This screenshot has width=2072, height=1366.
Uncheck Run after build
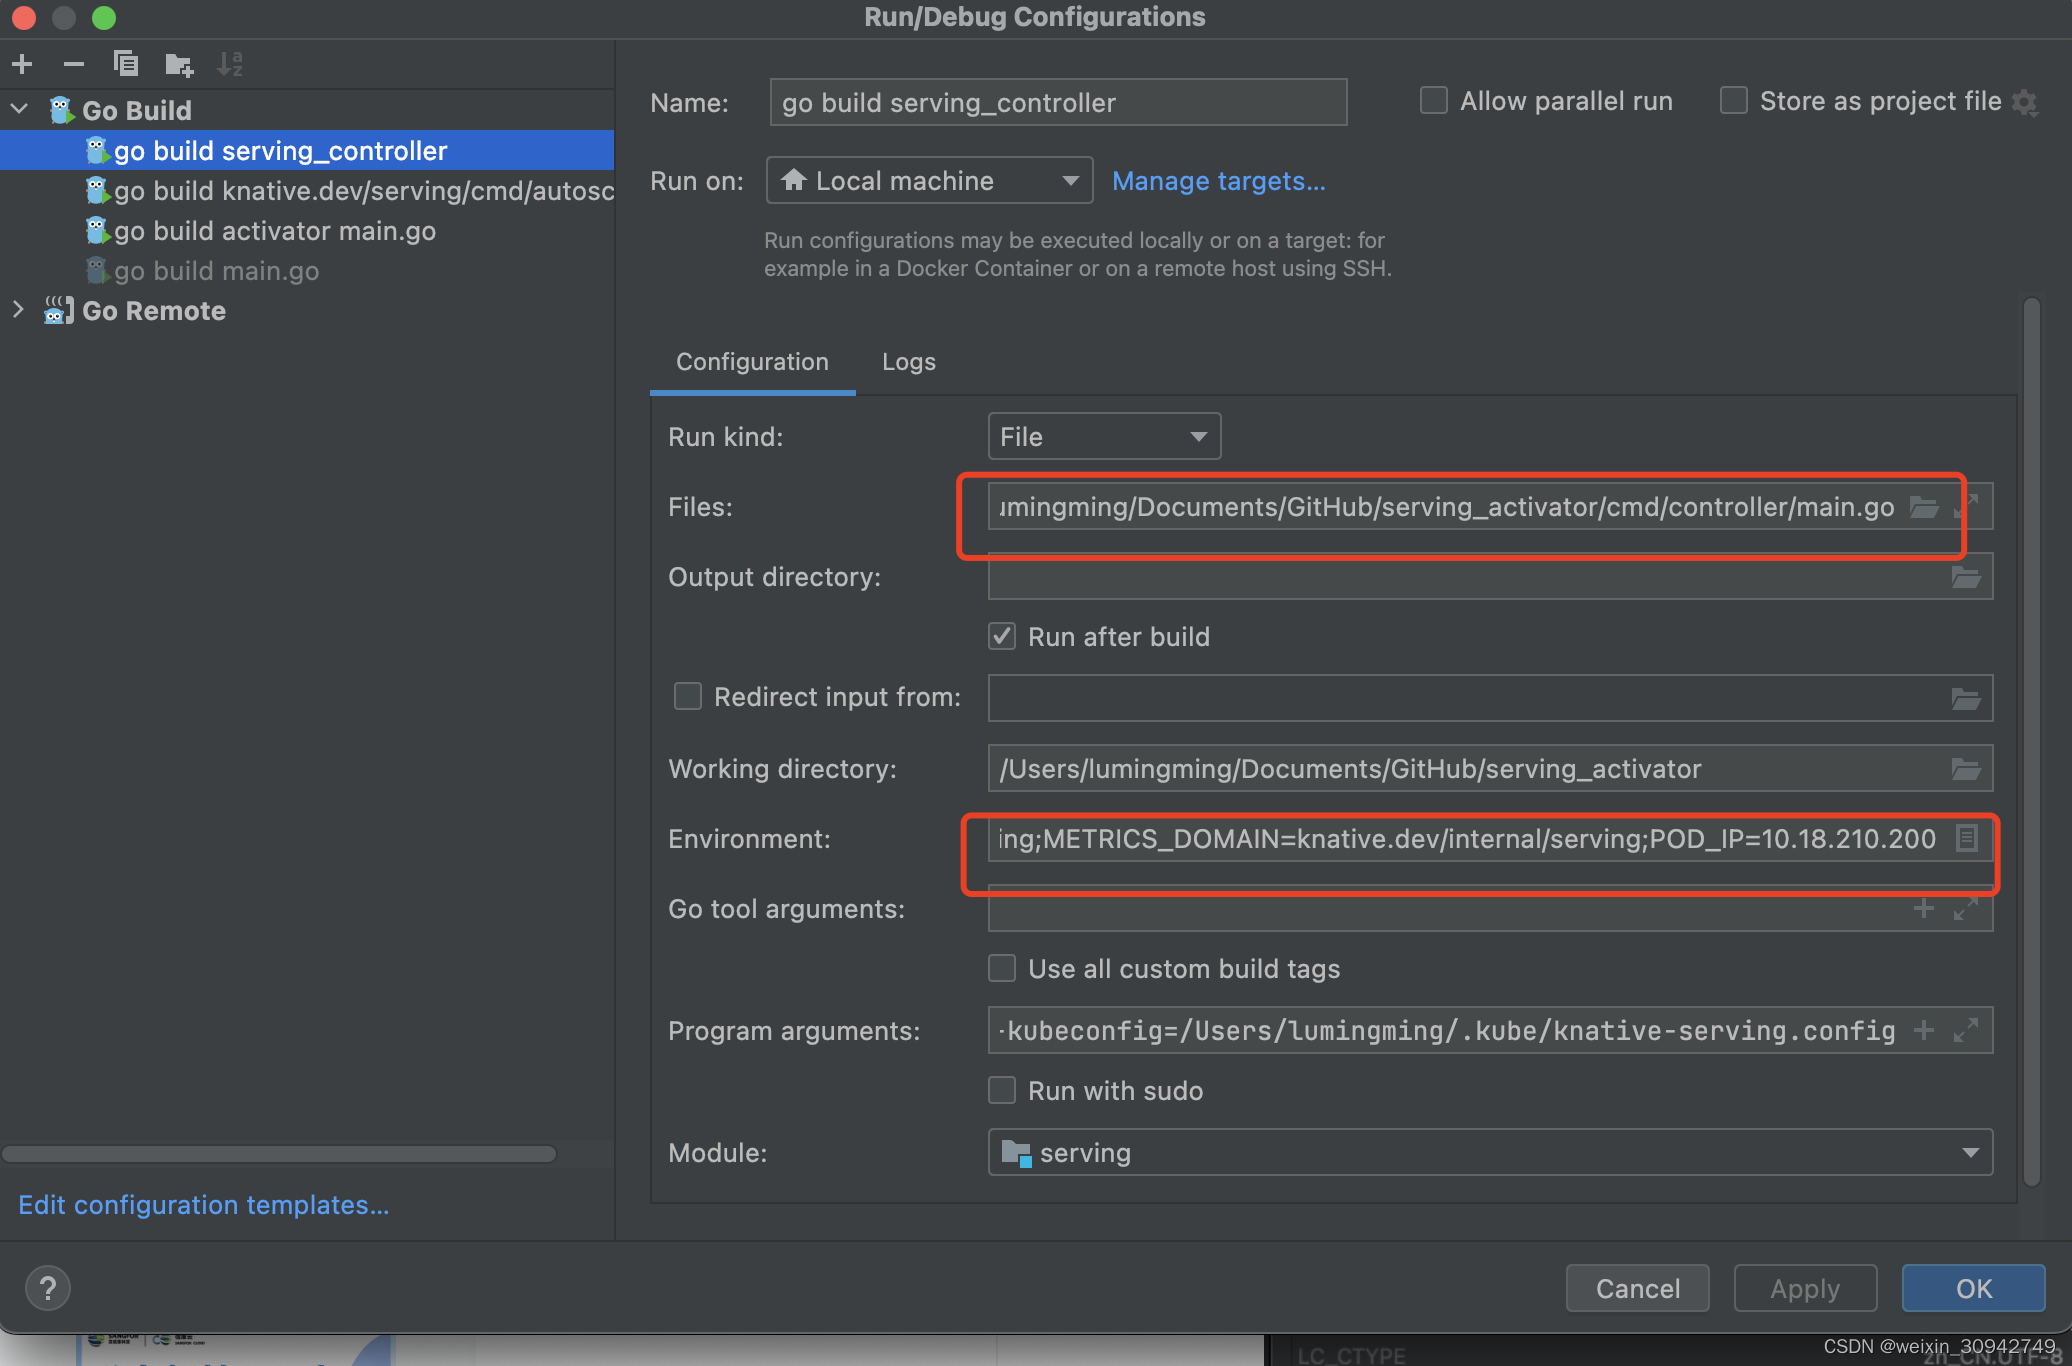(1001, 636)
